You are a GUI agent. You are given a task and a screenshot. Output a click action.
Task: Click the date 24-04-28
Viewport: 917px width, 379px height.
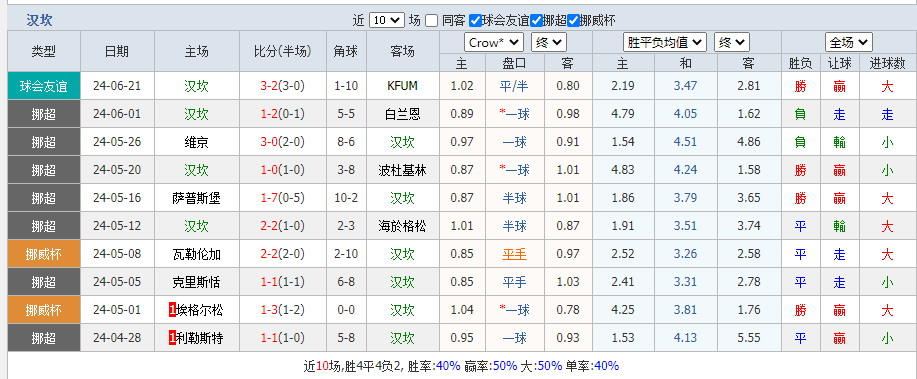pos(117,339)
